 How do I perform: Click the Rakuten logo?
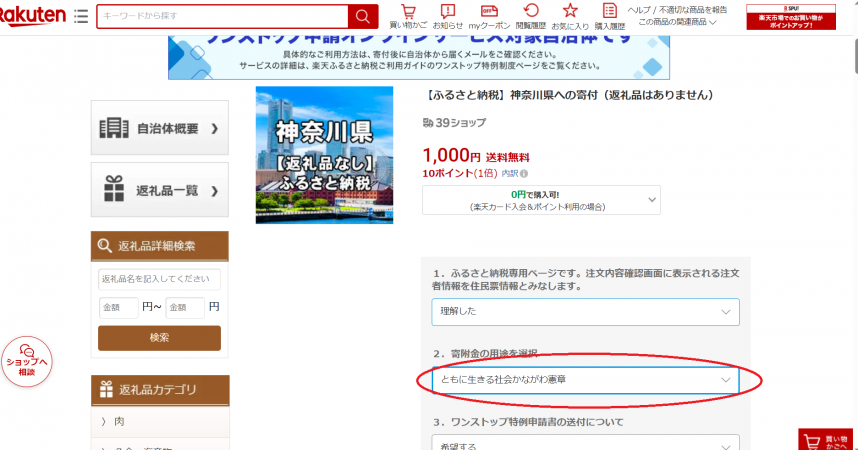32,15
